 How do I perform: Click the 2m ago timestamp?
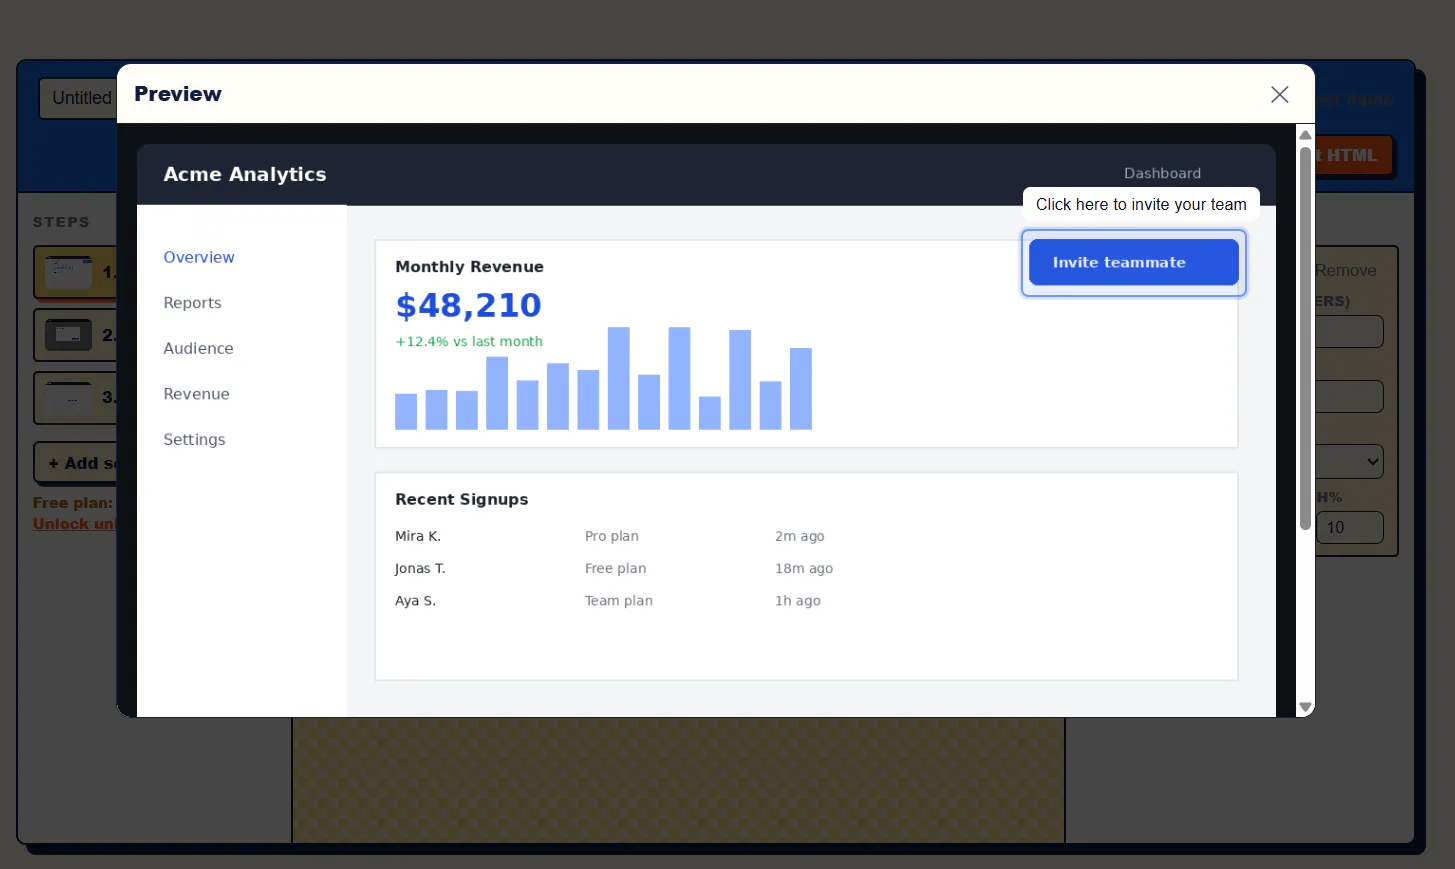click(800, 536)
